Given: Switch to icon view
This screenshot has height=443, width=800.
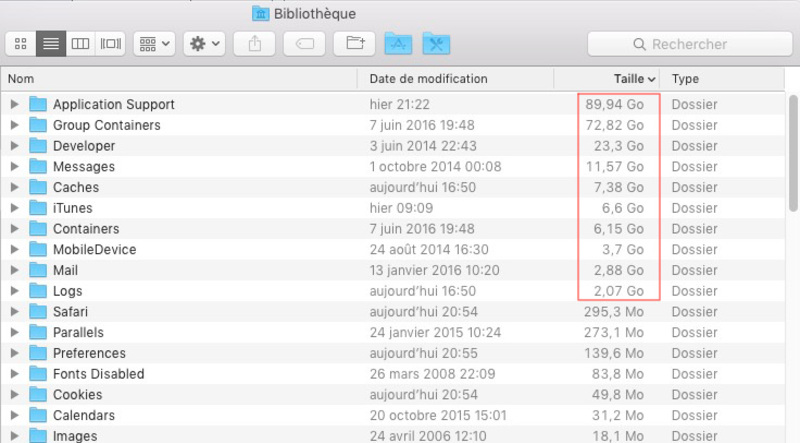Looking at the screenshot, I should tap(21, 44).
